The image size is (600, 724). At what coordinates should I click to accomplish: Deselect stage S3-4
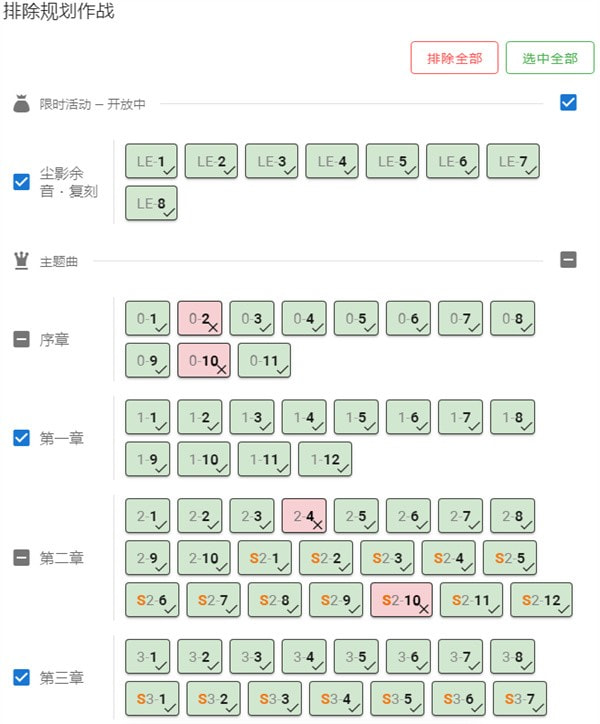pos(335,698)
